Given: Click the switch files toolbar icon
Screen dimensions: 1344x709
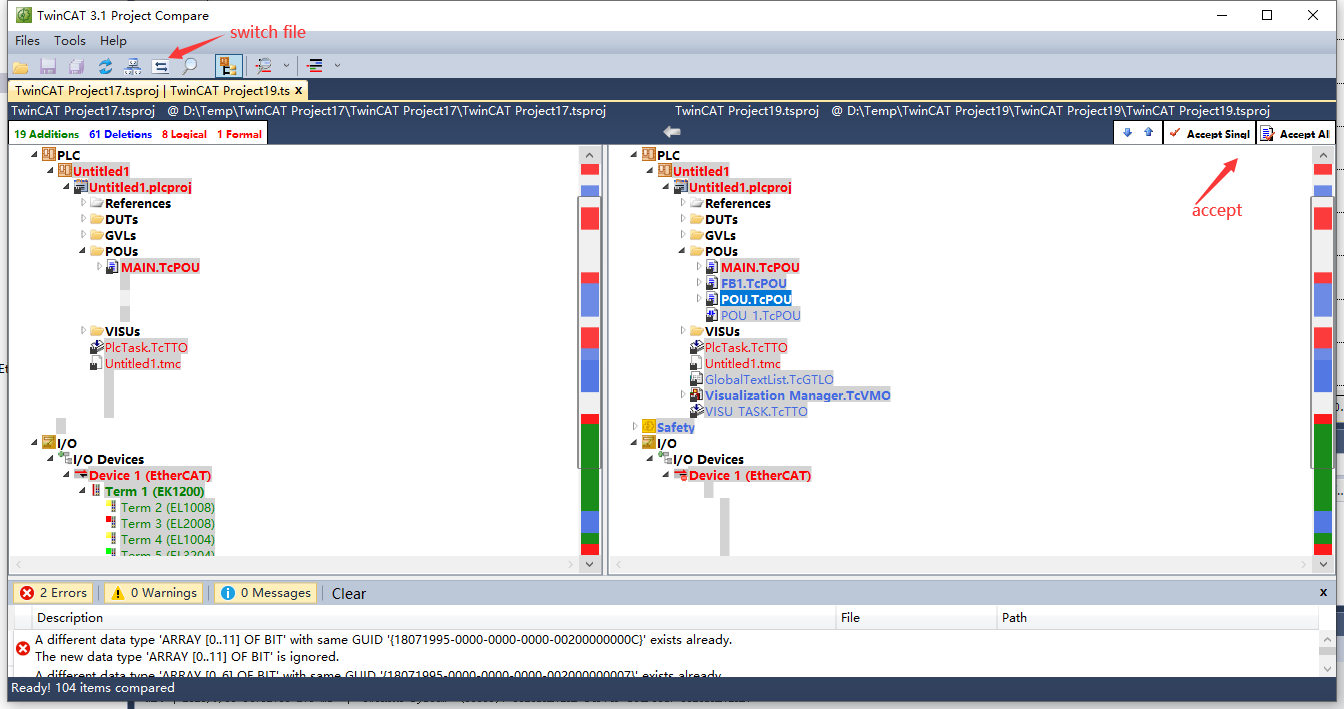Looking at the screenshot, I should (x=160, y=66).
